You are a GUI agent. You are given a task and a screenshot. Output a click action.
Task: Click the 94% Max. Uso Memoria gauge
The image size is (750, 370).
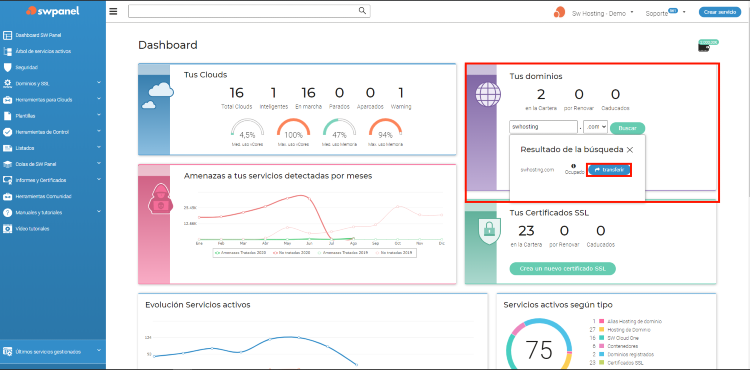tap(385, 132)
